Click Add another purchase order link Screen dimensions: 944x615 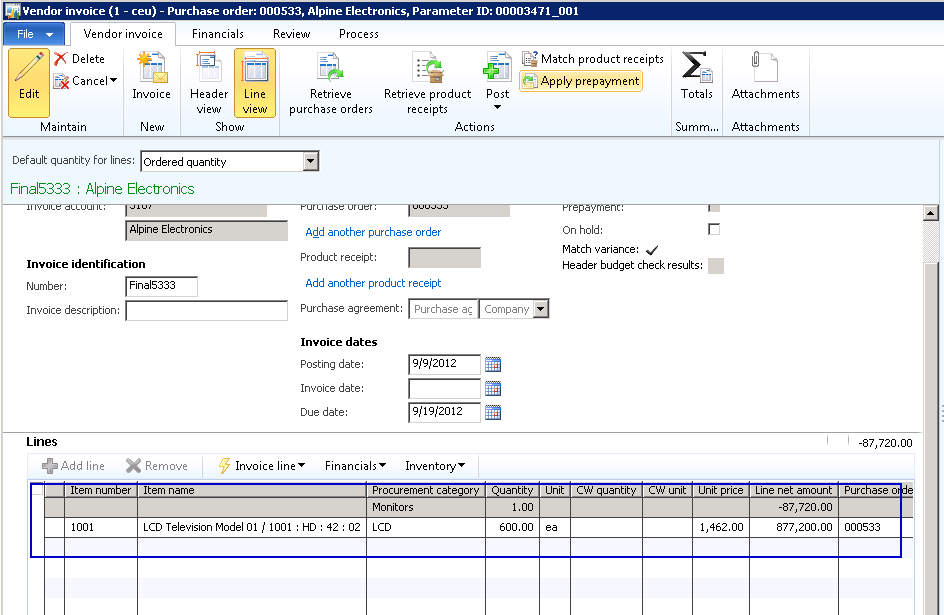[x=373, y=232]
